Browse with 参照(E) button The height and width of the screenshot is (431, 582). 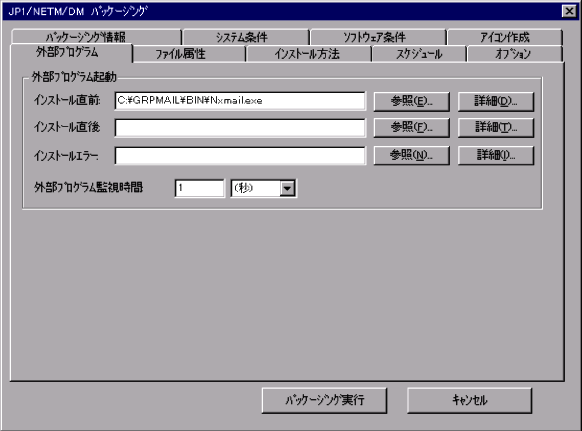point(412,101)
